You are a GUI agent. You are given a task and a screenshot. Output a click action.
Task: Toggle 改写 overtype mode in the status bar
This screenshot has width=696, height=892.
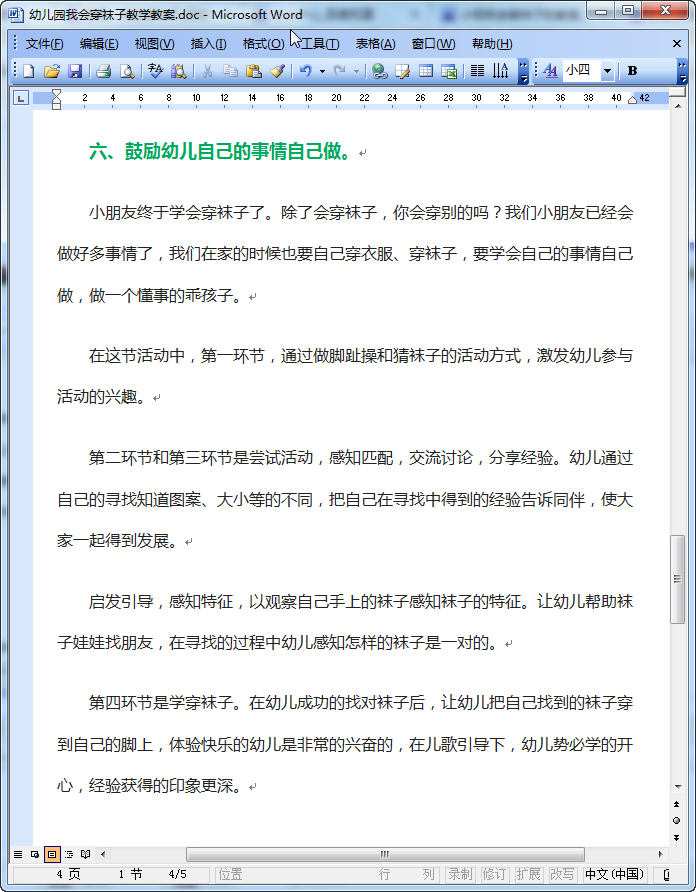(x=562, y=874)
